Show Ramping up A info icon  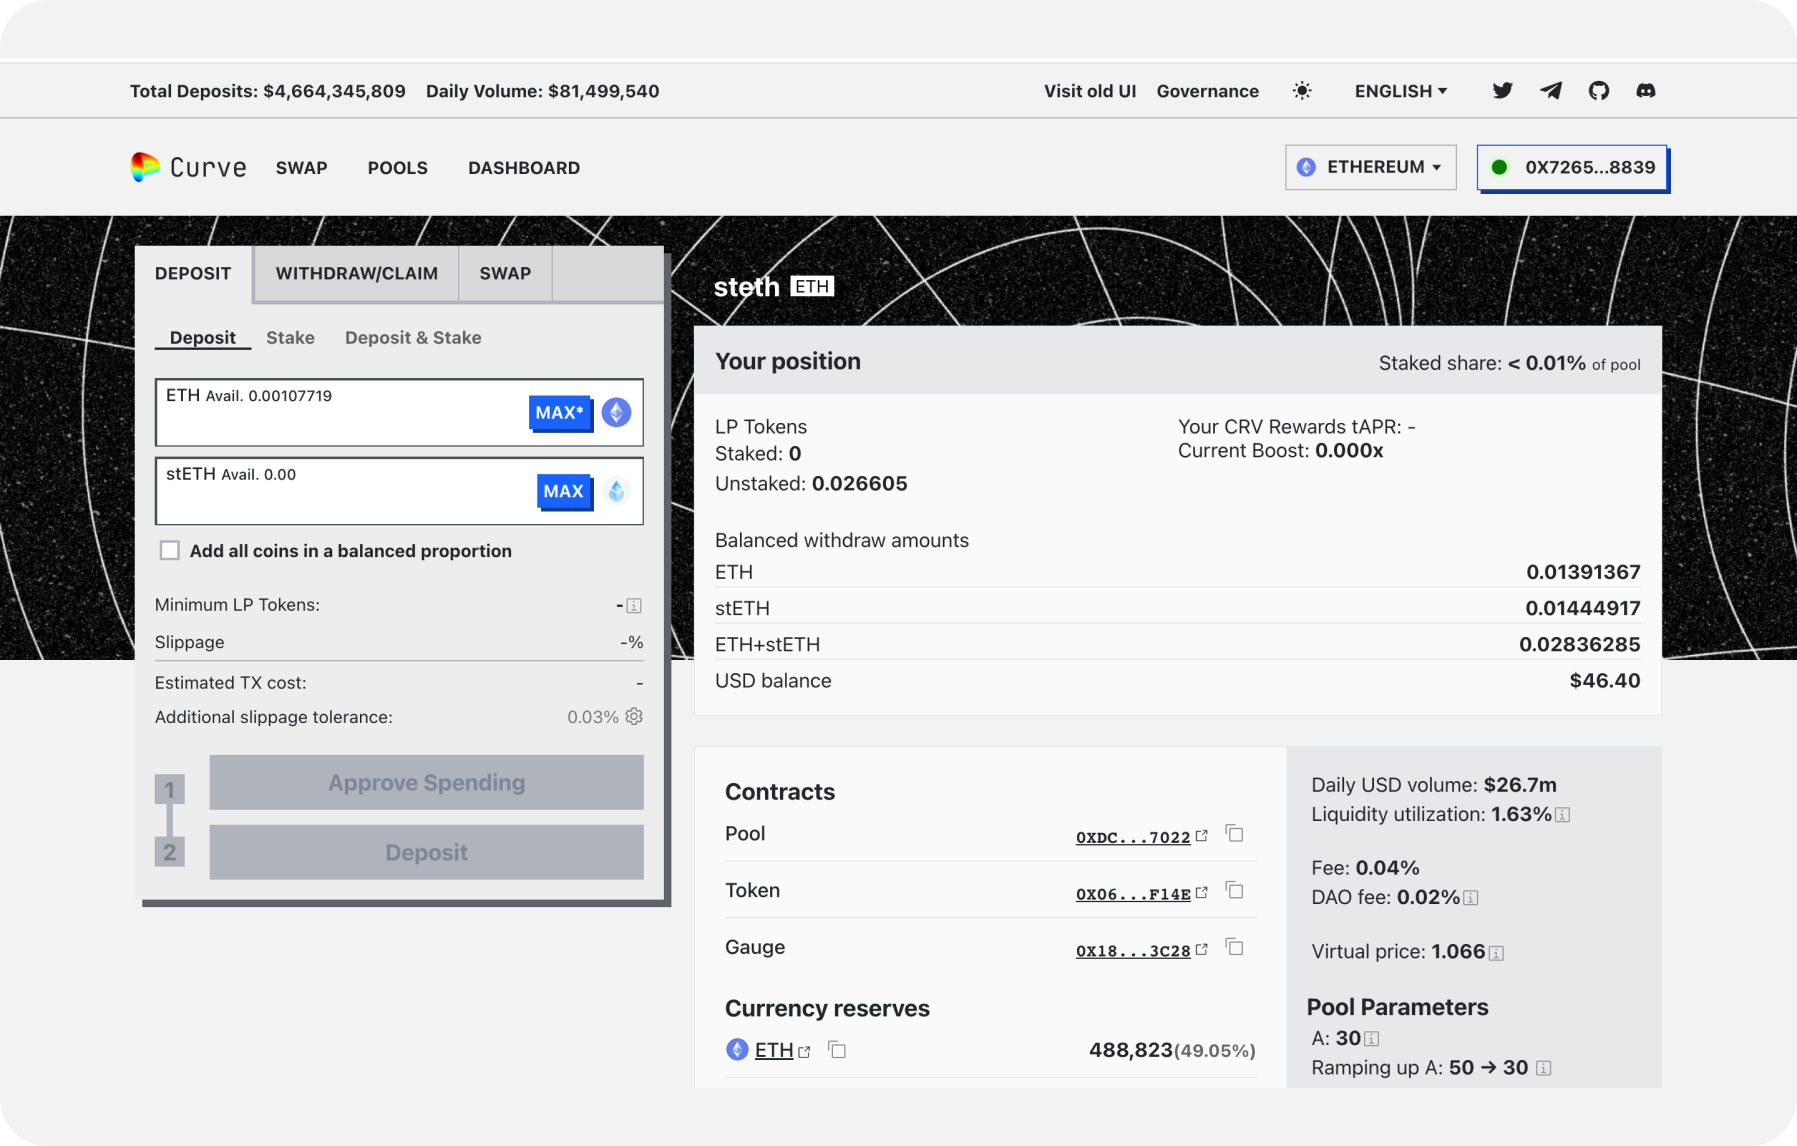(x=1544, y=1068)
